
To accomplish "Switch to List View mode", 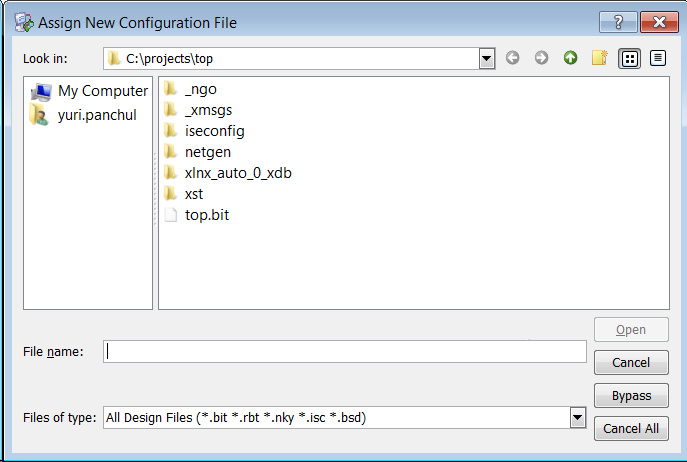I will [x=629, y=59].
